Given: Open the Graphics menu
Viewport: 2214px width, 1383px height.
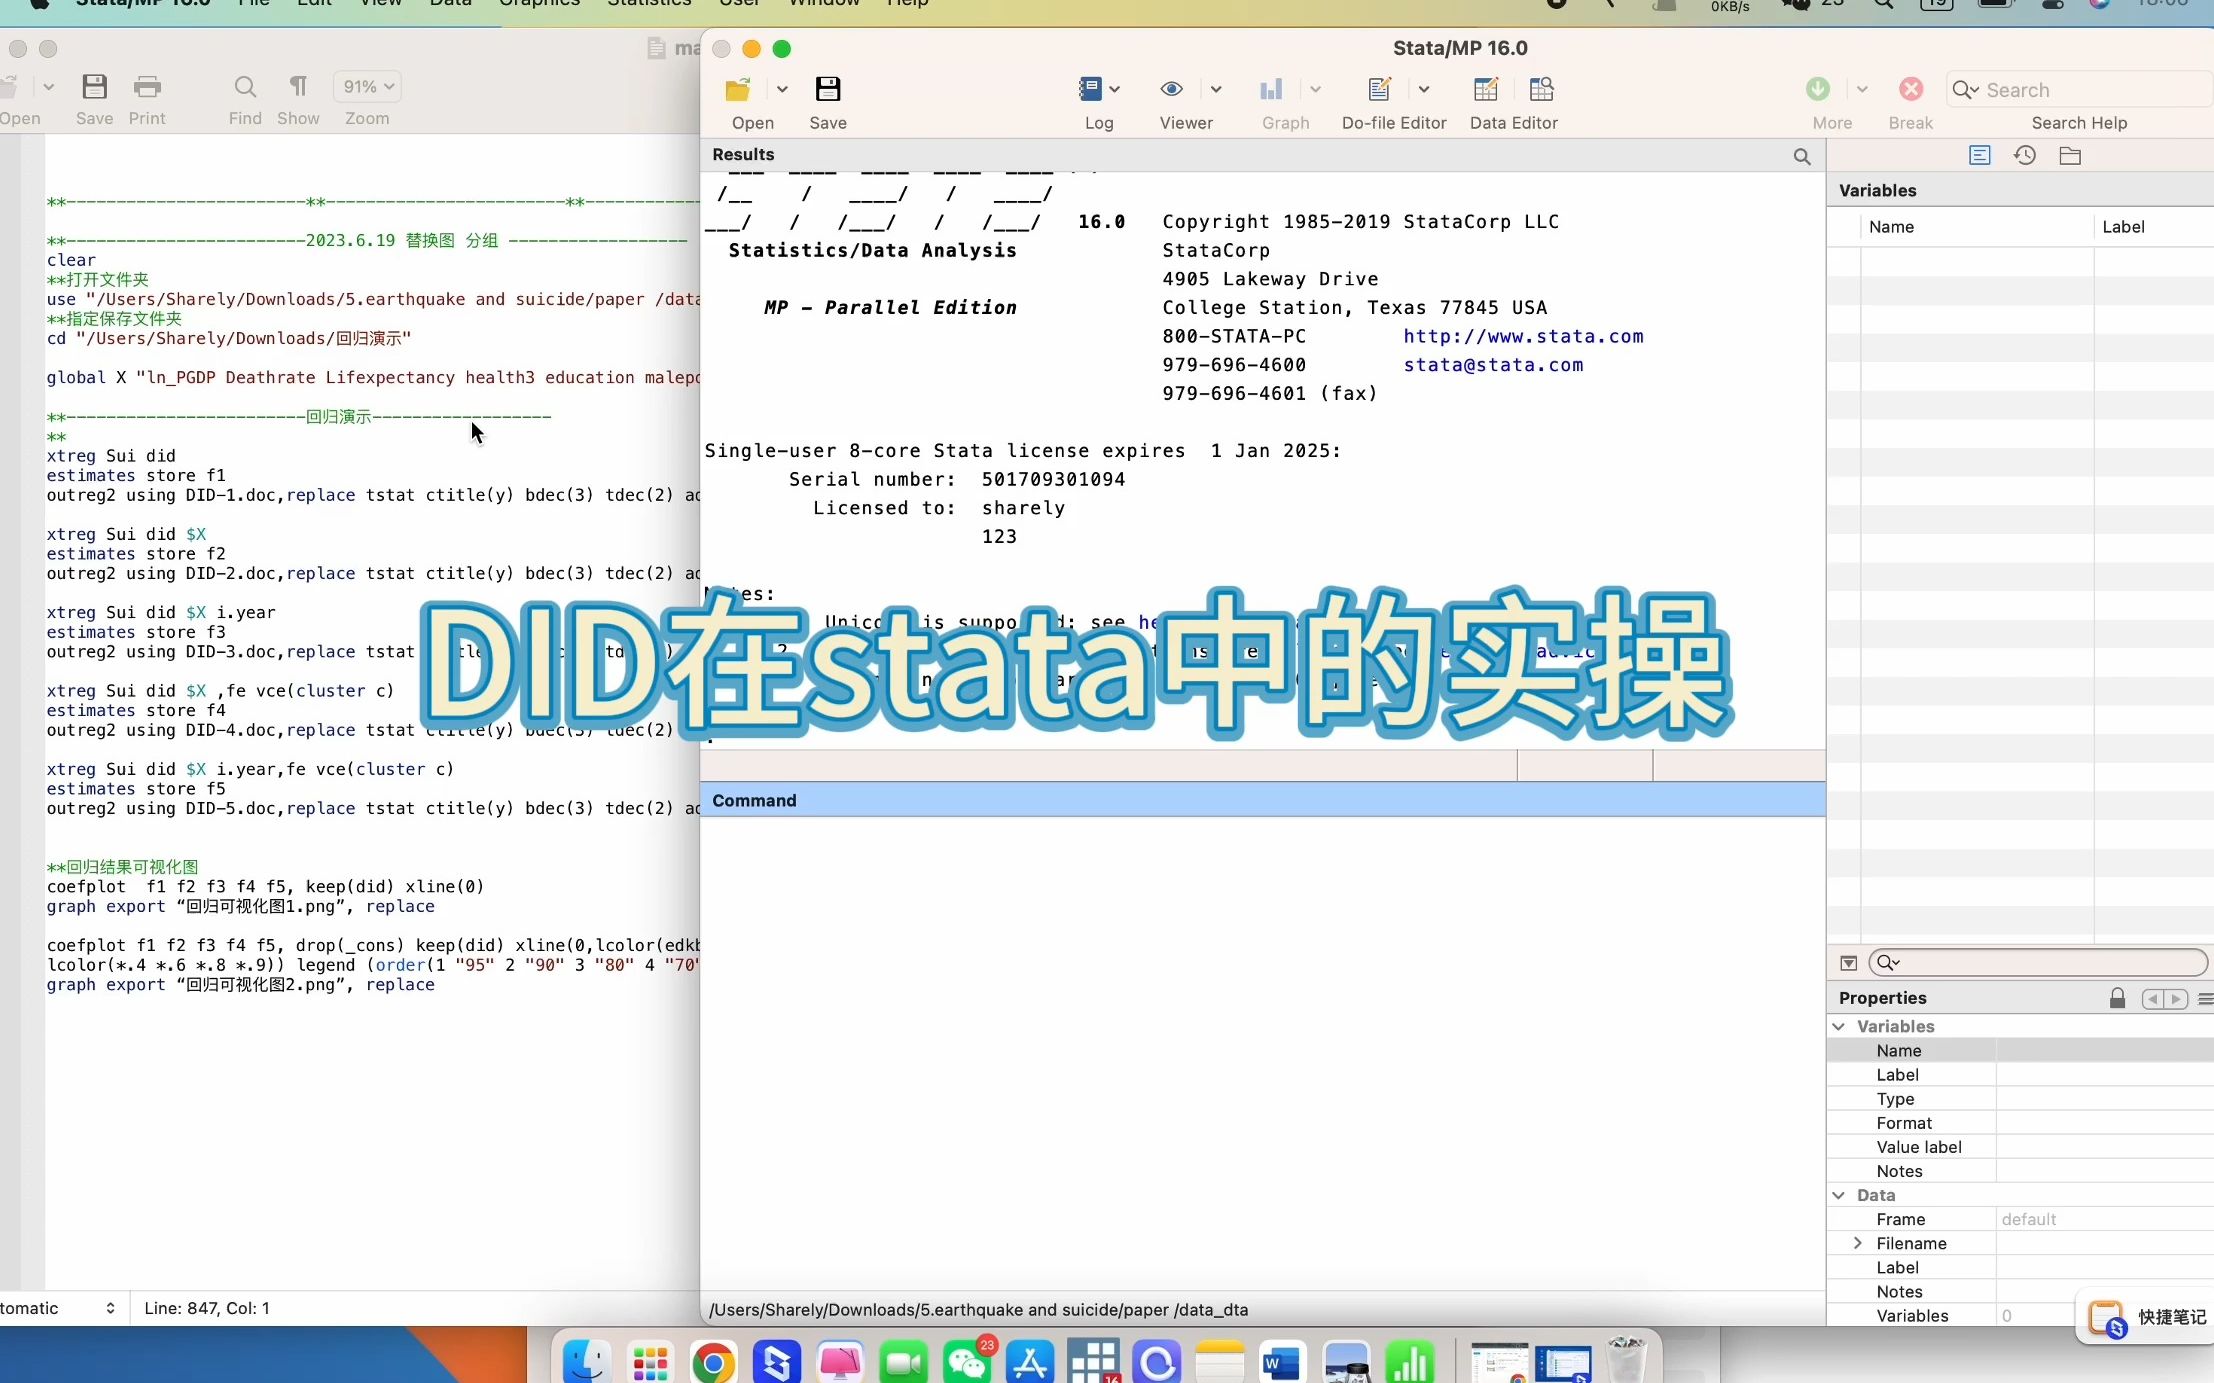Looking at the screenshot, I should pyautogui.click(x=539, y=3).
